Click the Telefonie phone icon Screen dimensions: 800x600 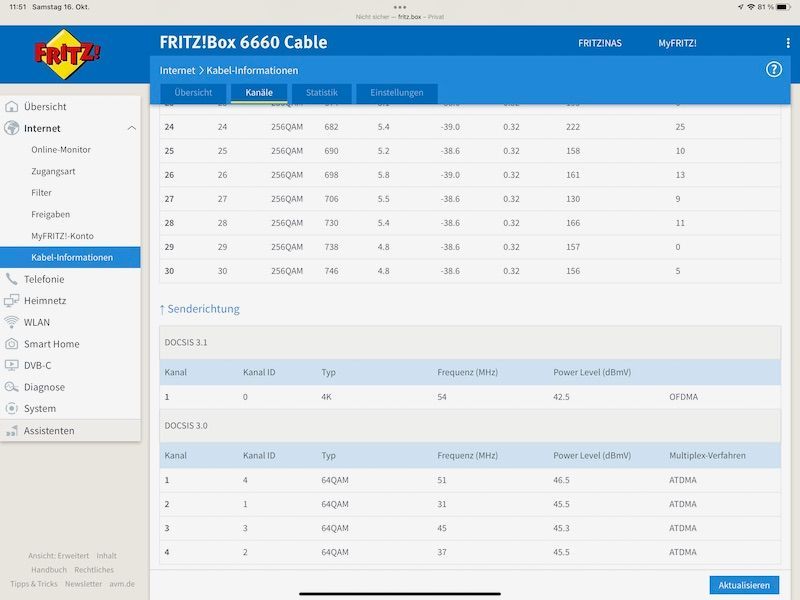(11, 279)
